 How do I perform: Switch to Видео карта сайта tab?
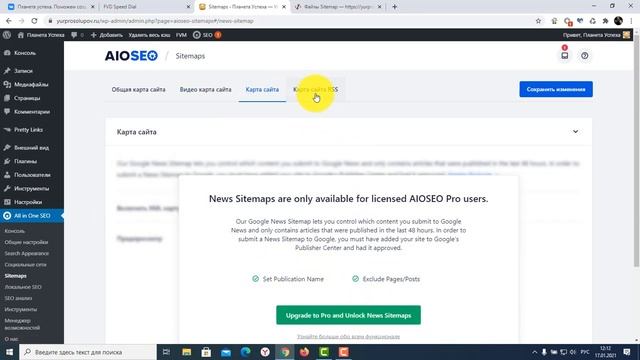click(205, 89)
